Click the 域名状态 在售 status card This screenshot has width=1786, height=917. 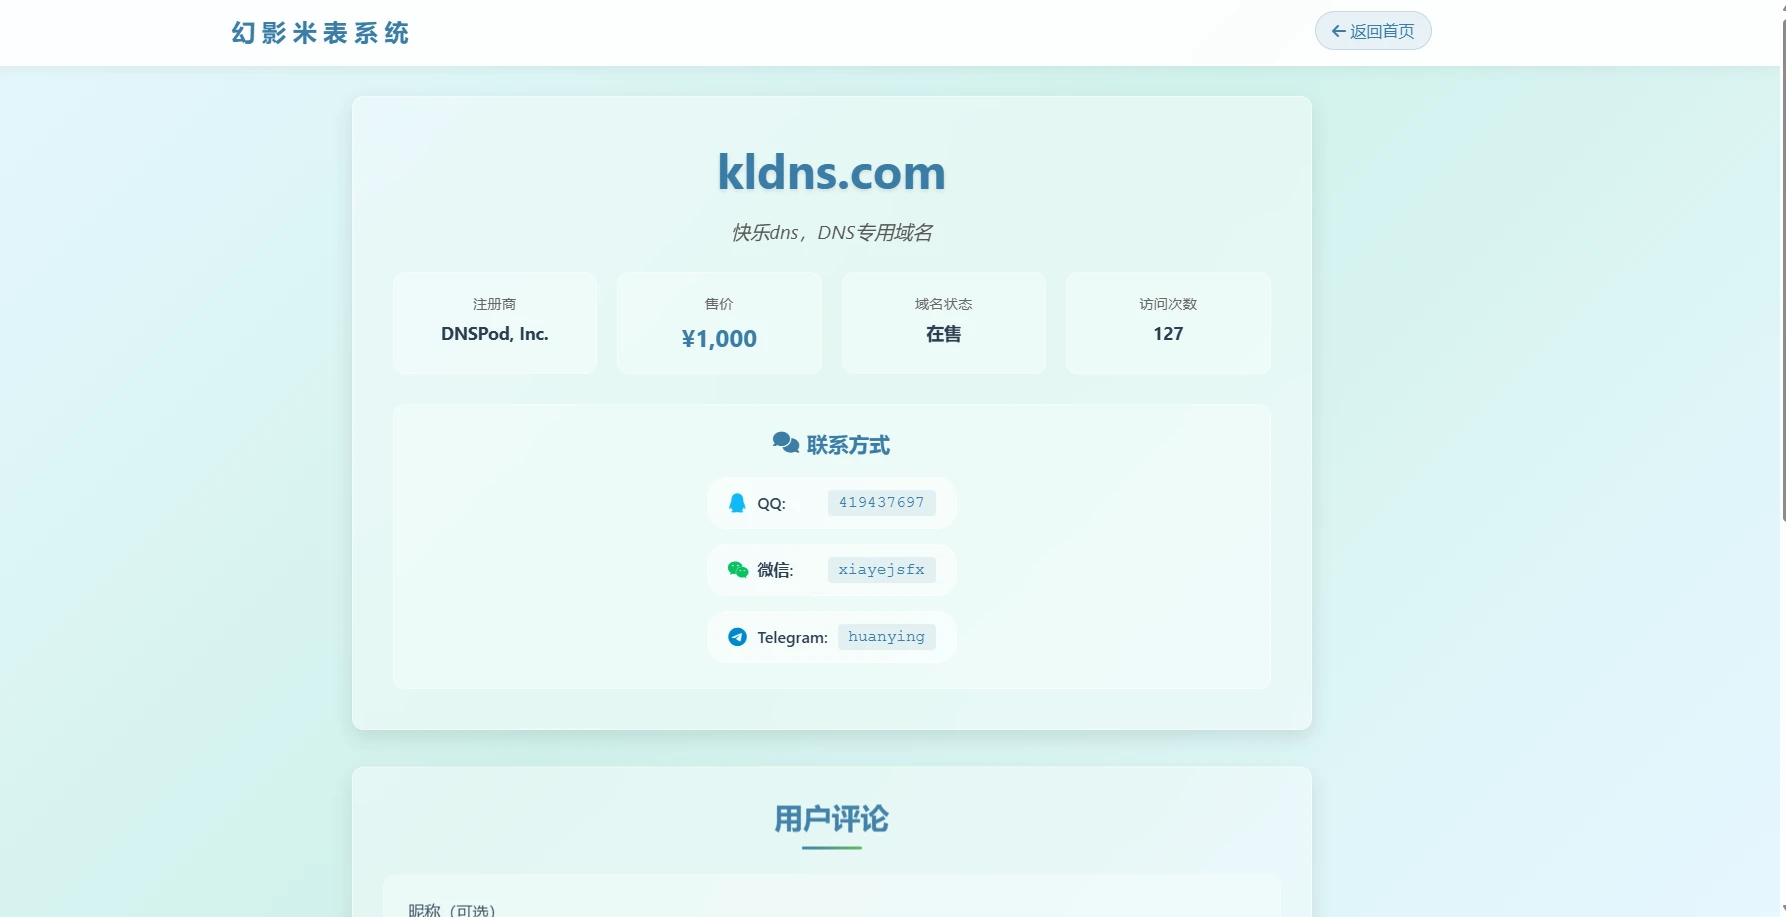pos(943,323)
